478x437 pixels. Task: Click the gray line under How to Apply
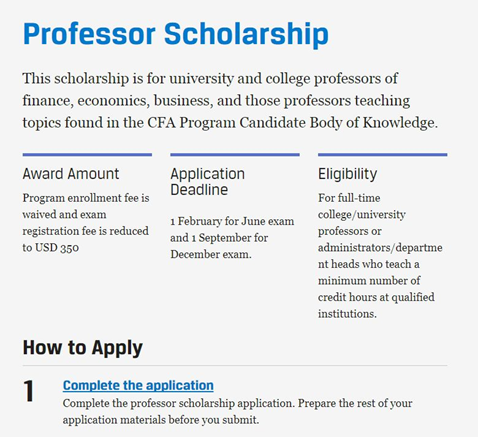235,365
